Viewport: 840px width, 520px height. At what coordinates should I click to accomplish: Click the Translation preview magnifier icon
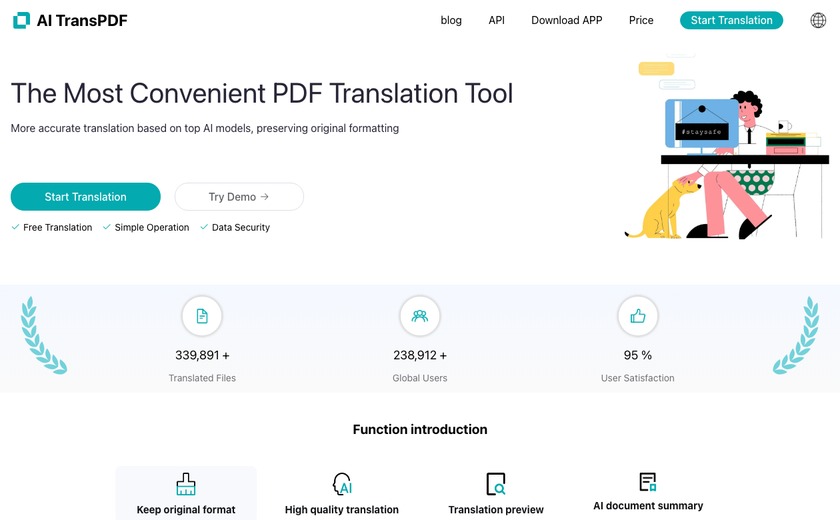[496, 484]
